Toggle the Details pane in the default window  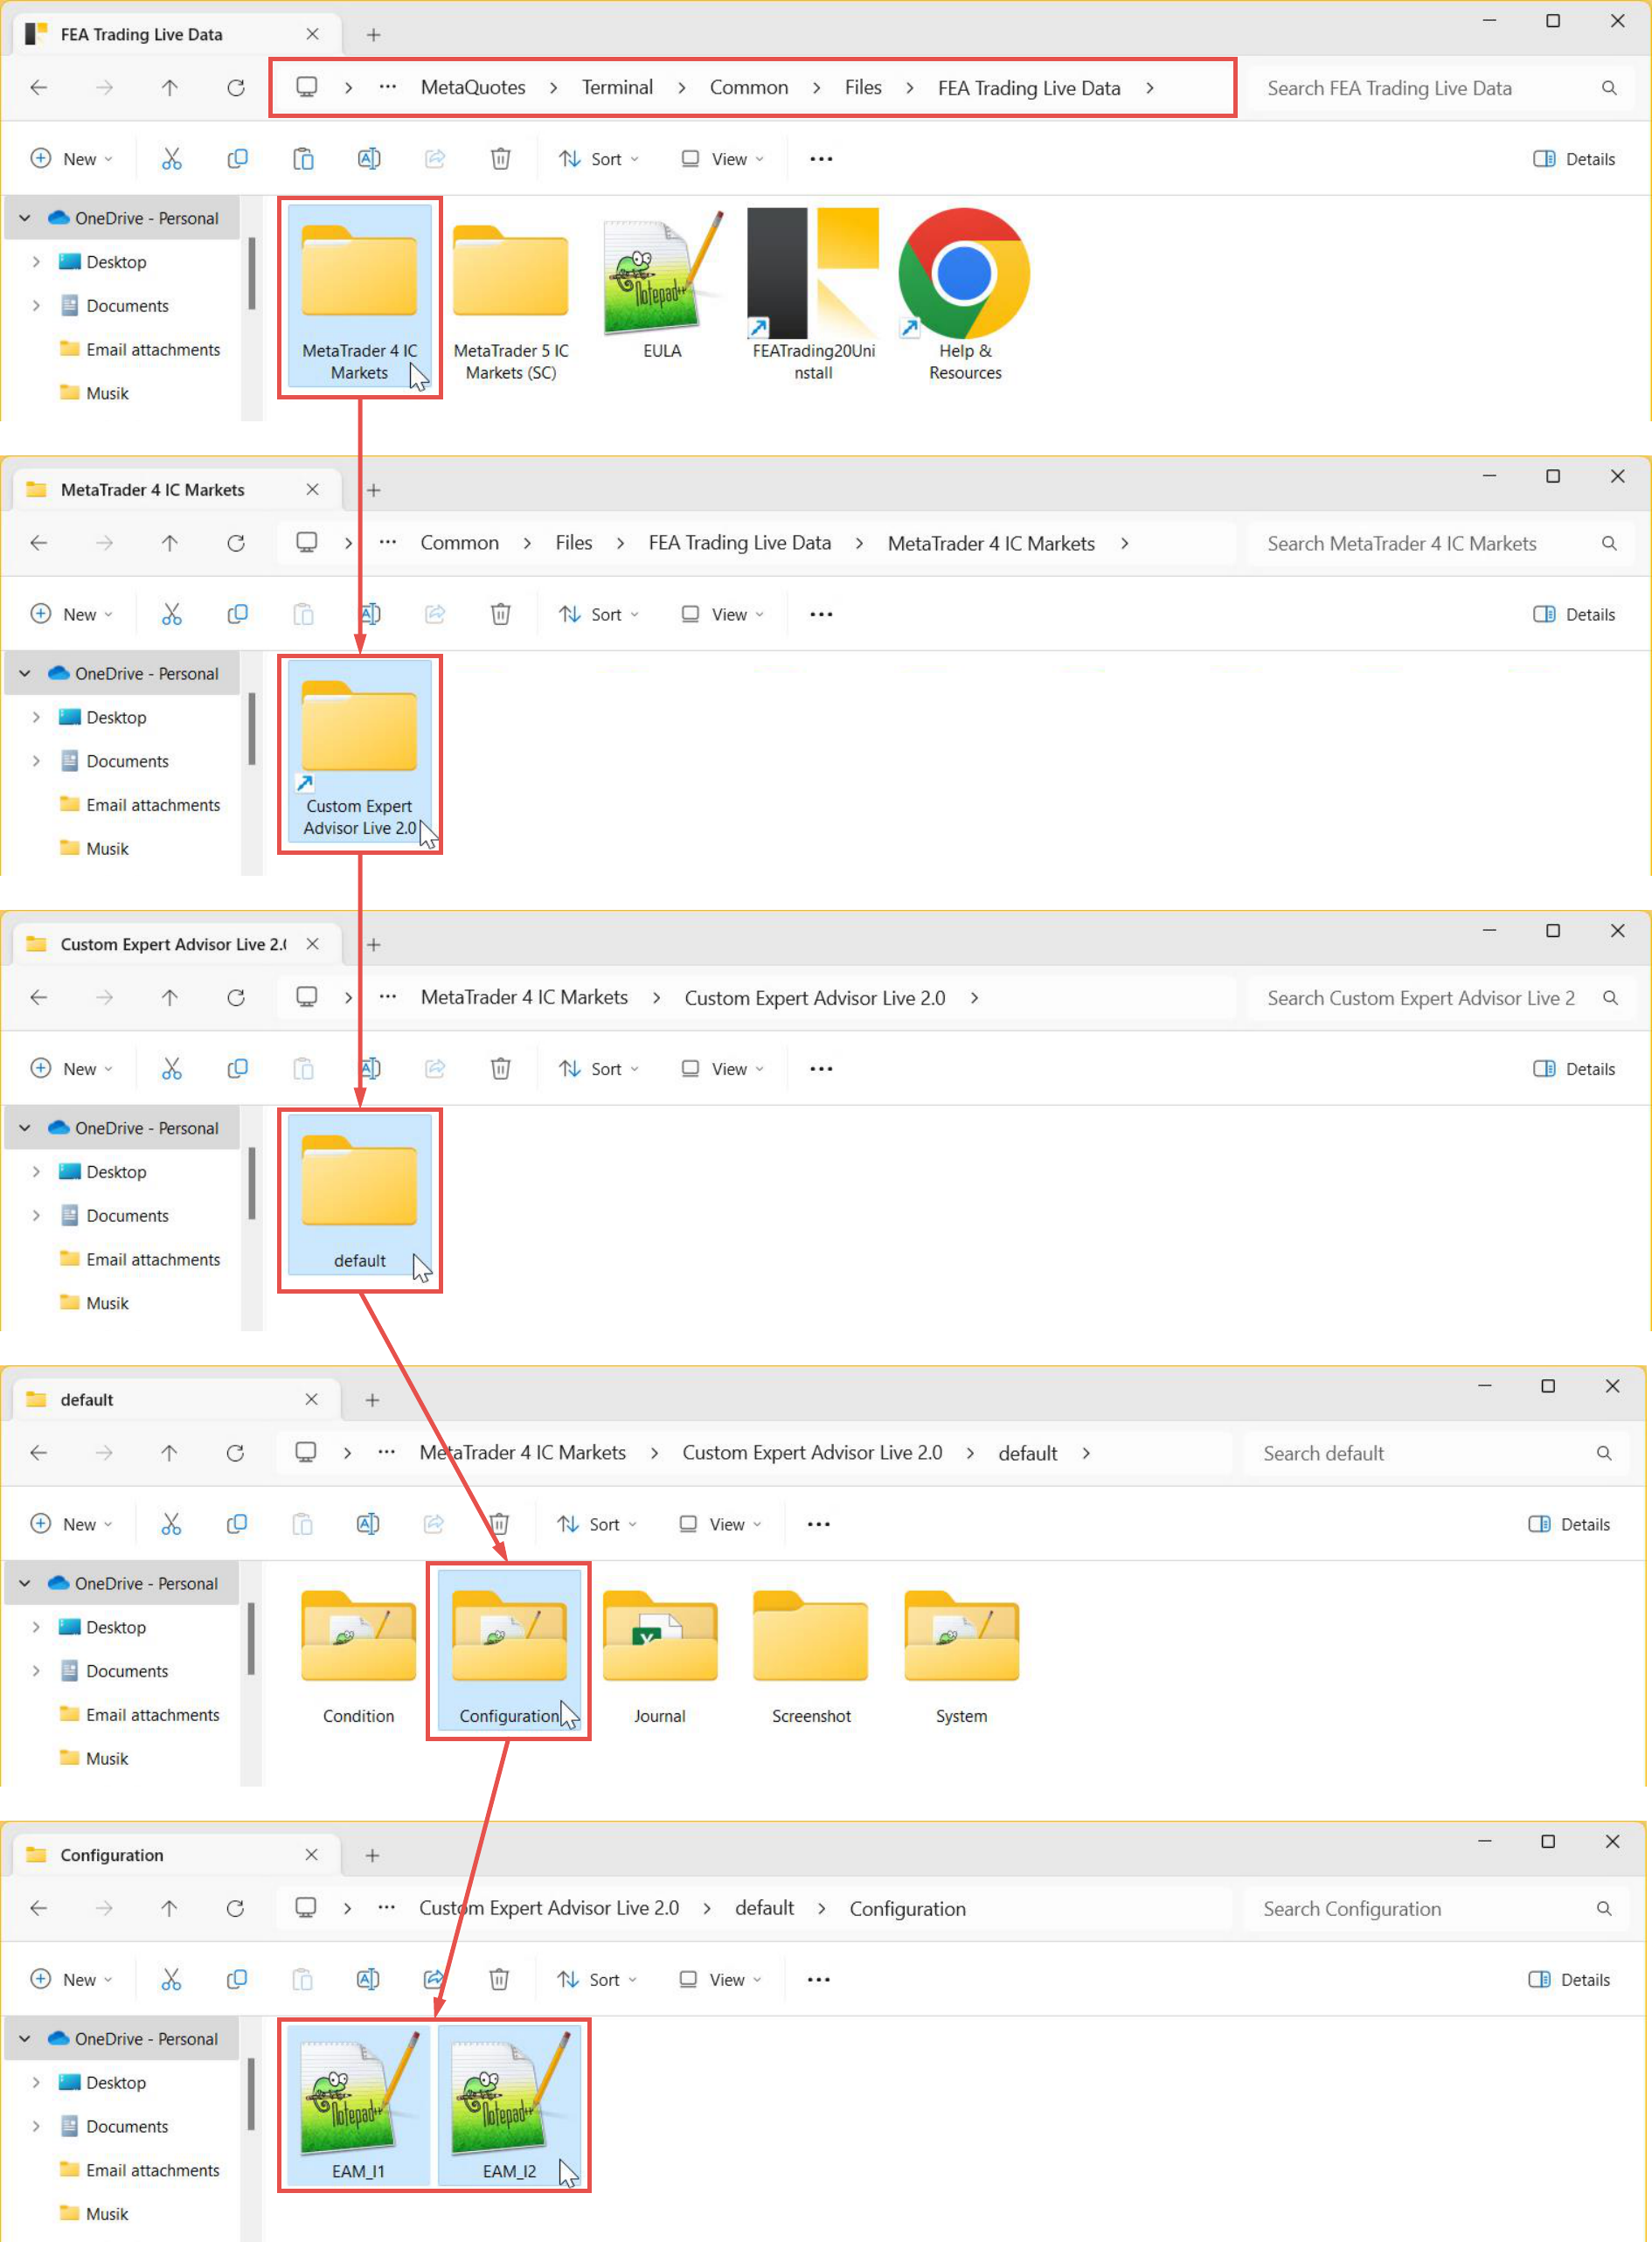click(x=1569, y=1524)
